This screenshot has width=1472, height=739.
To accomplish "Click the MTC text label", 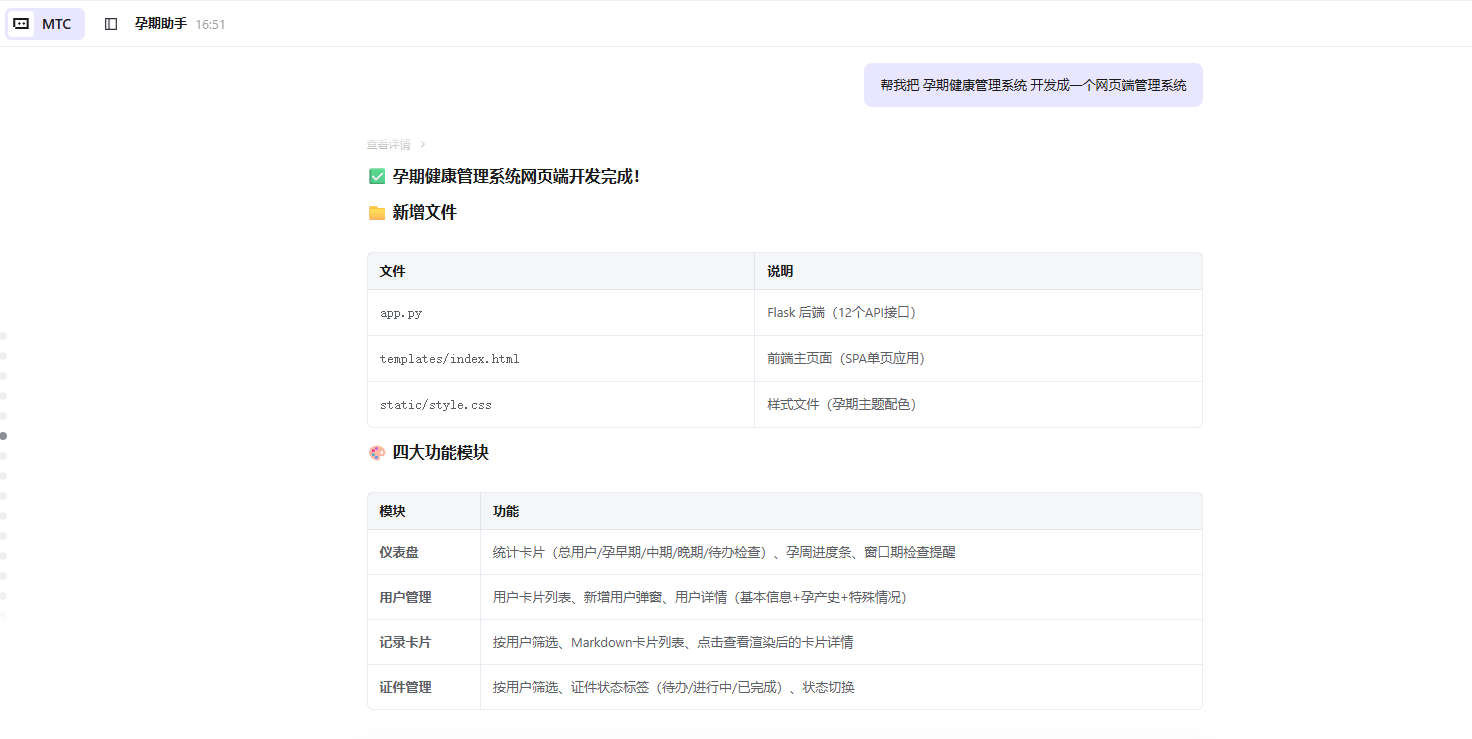I will pyautogui.click(x=57, y=24).
